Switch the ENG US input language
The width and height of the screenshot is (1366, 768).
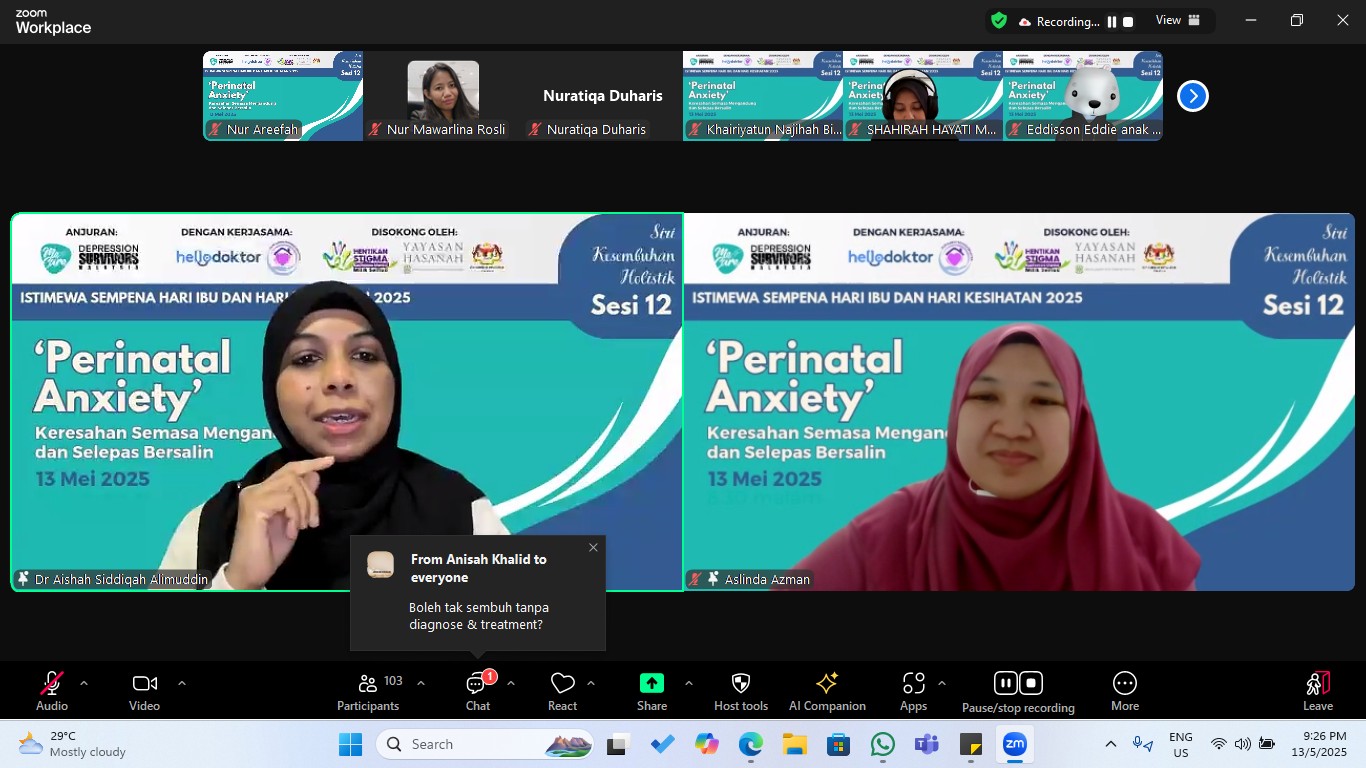pos(1181,745)
